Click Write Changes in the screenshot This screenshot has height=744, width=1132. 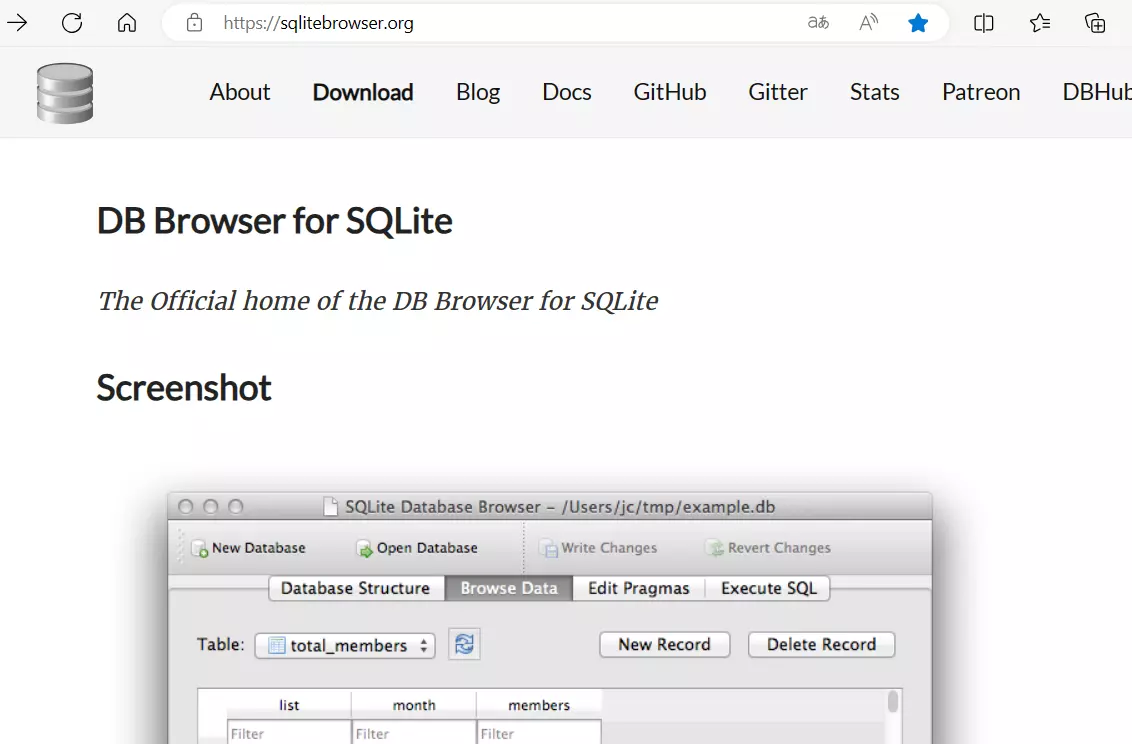tap(598, 548)
